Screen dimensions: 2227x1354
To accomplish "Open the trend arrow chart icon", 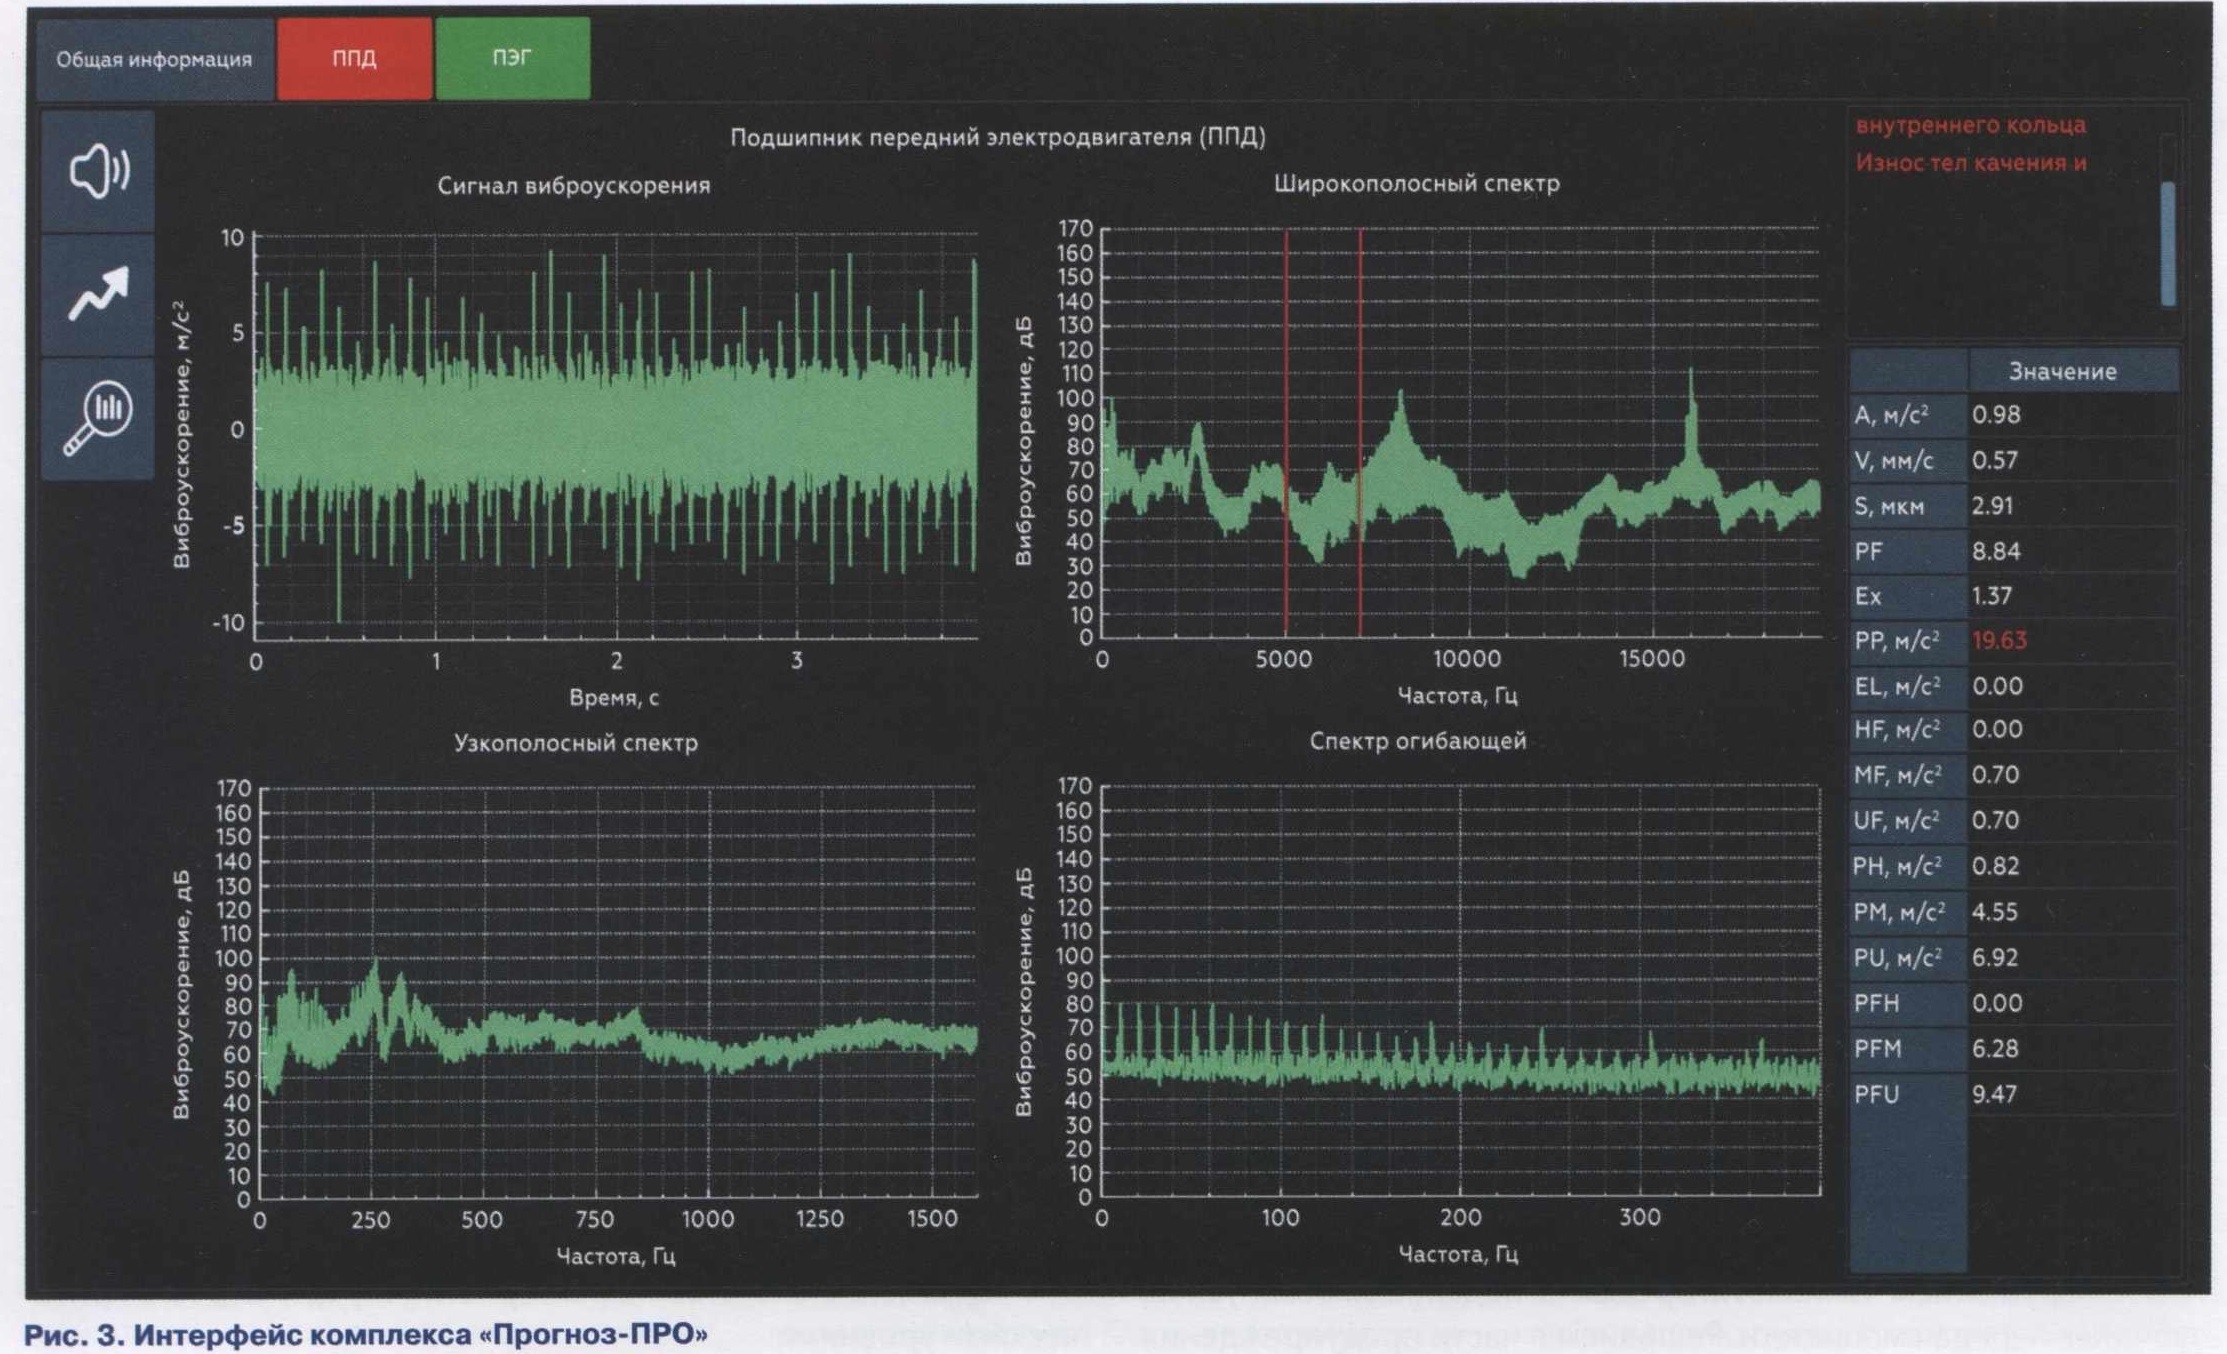I will pyautogui.click(x=98, y=294).
